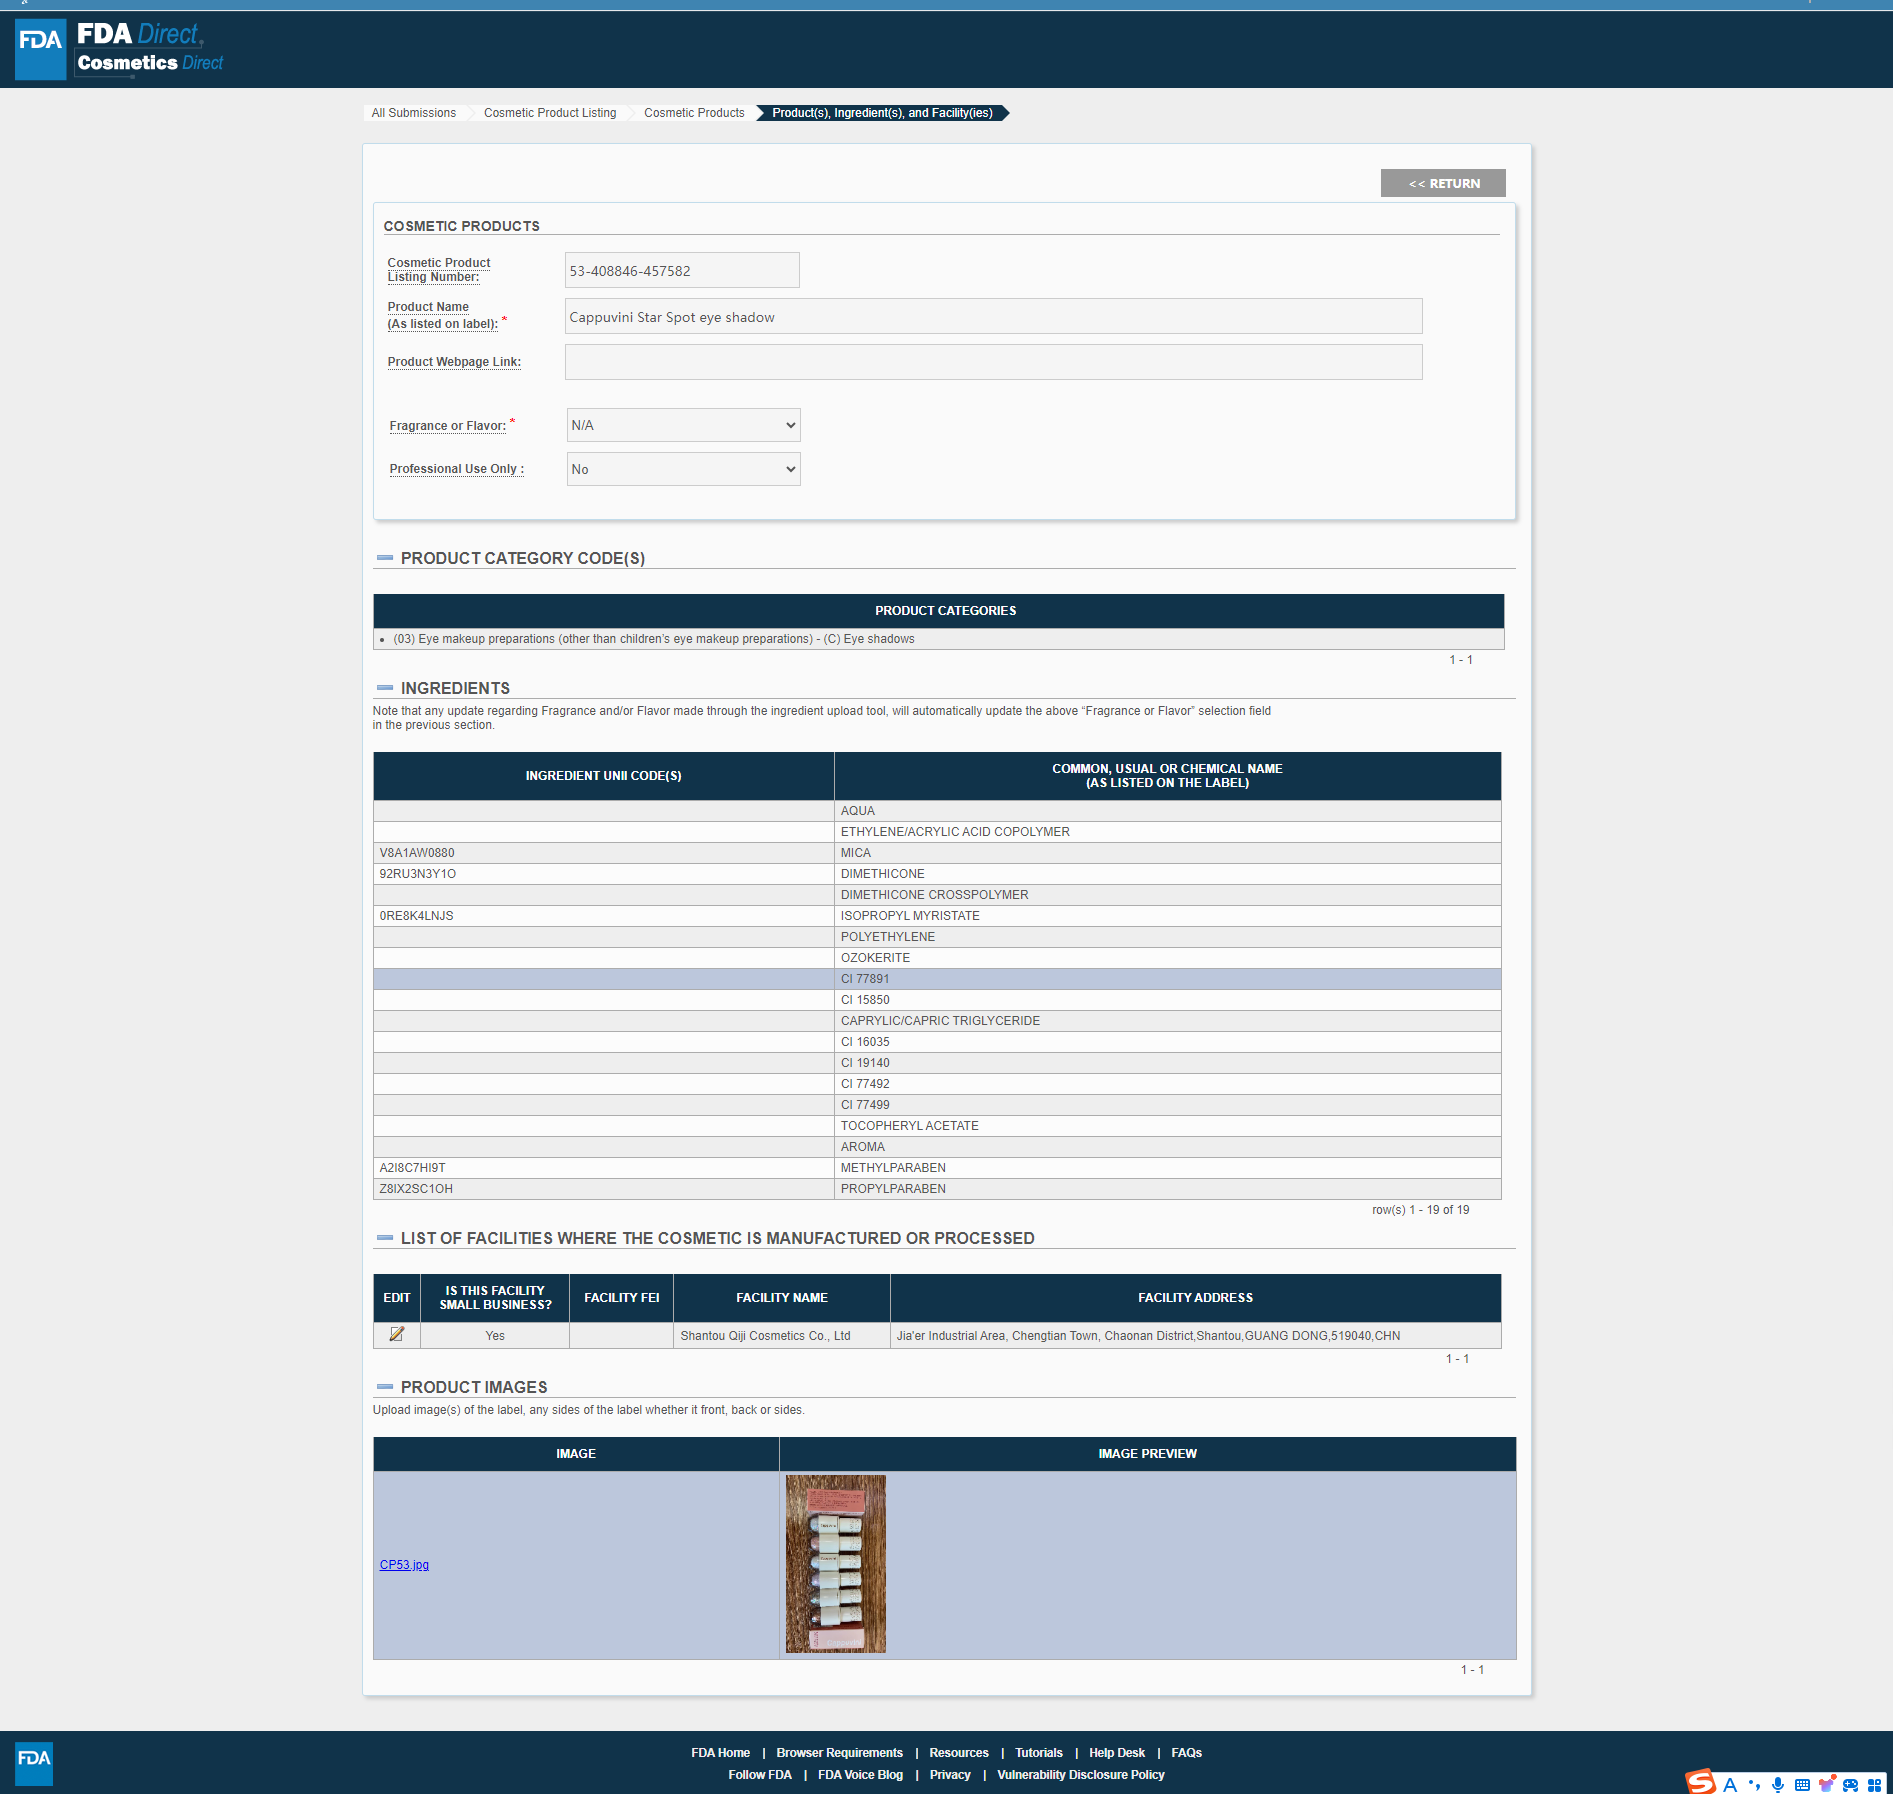Collapse the Ingredients section

[385, 688]
